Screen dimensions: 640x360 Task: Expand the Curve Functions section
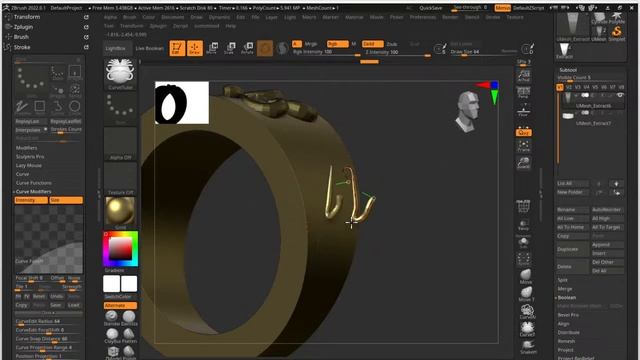33,183
